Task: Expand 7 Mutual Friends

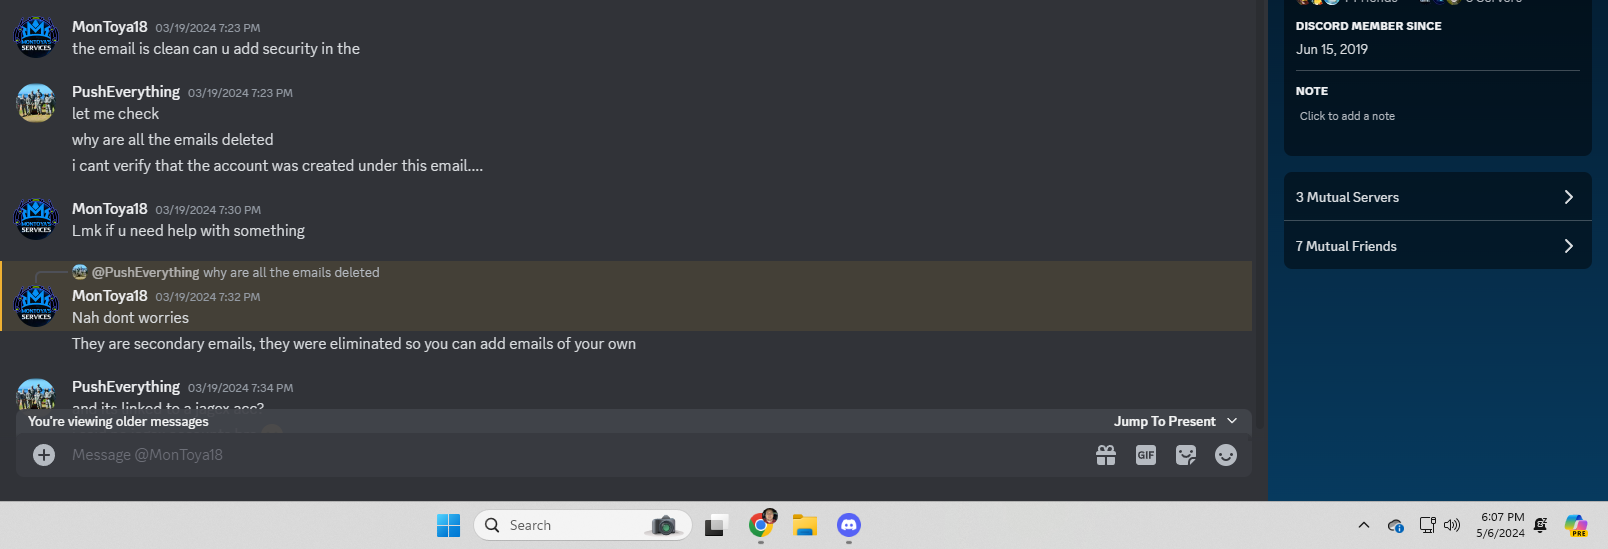Action: pos(1437,246)
